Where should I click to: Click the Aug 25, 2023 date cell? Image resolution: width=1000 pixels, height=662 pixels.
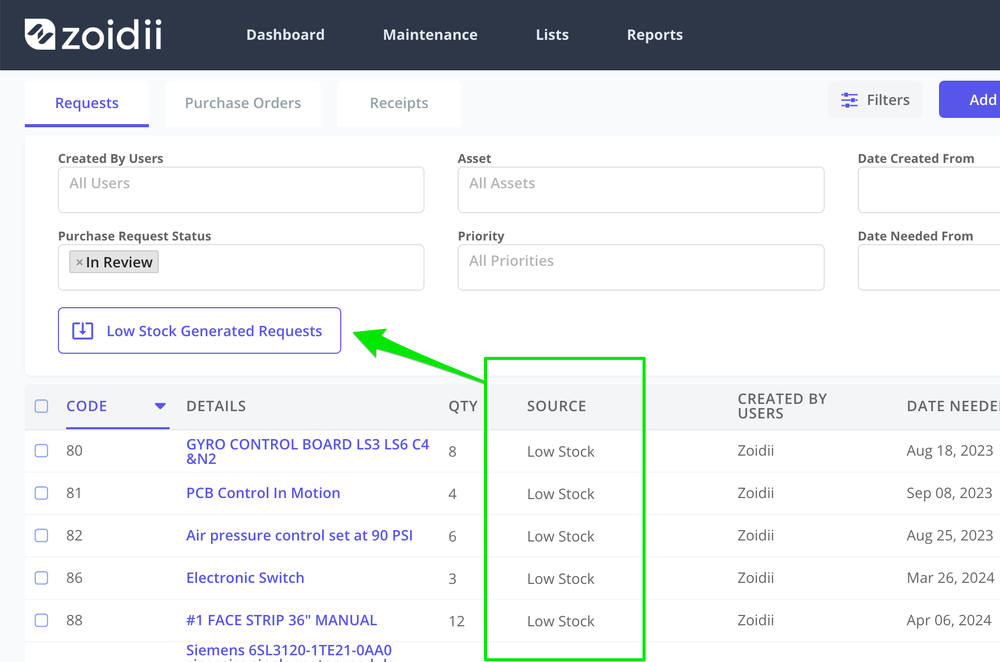coord(950,536)
